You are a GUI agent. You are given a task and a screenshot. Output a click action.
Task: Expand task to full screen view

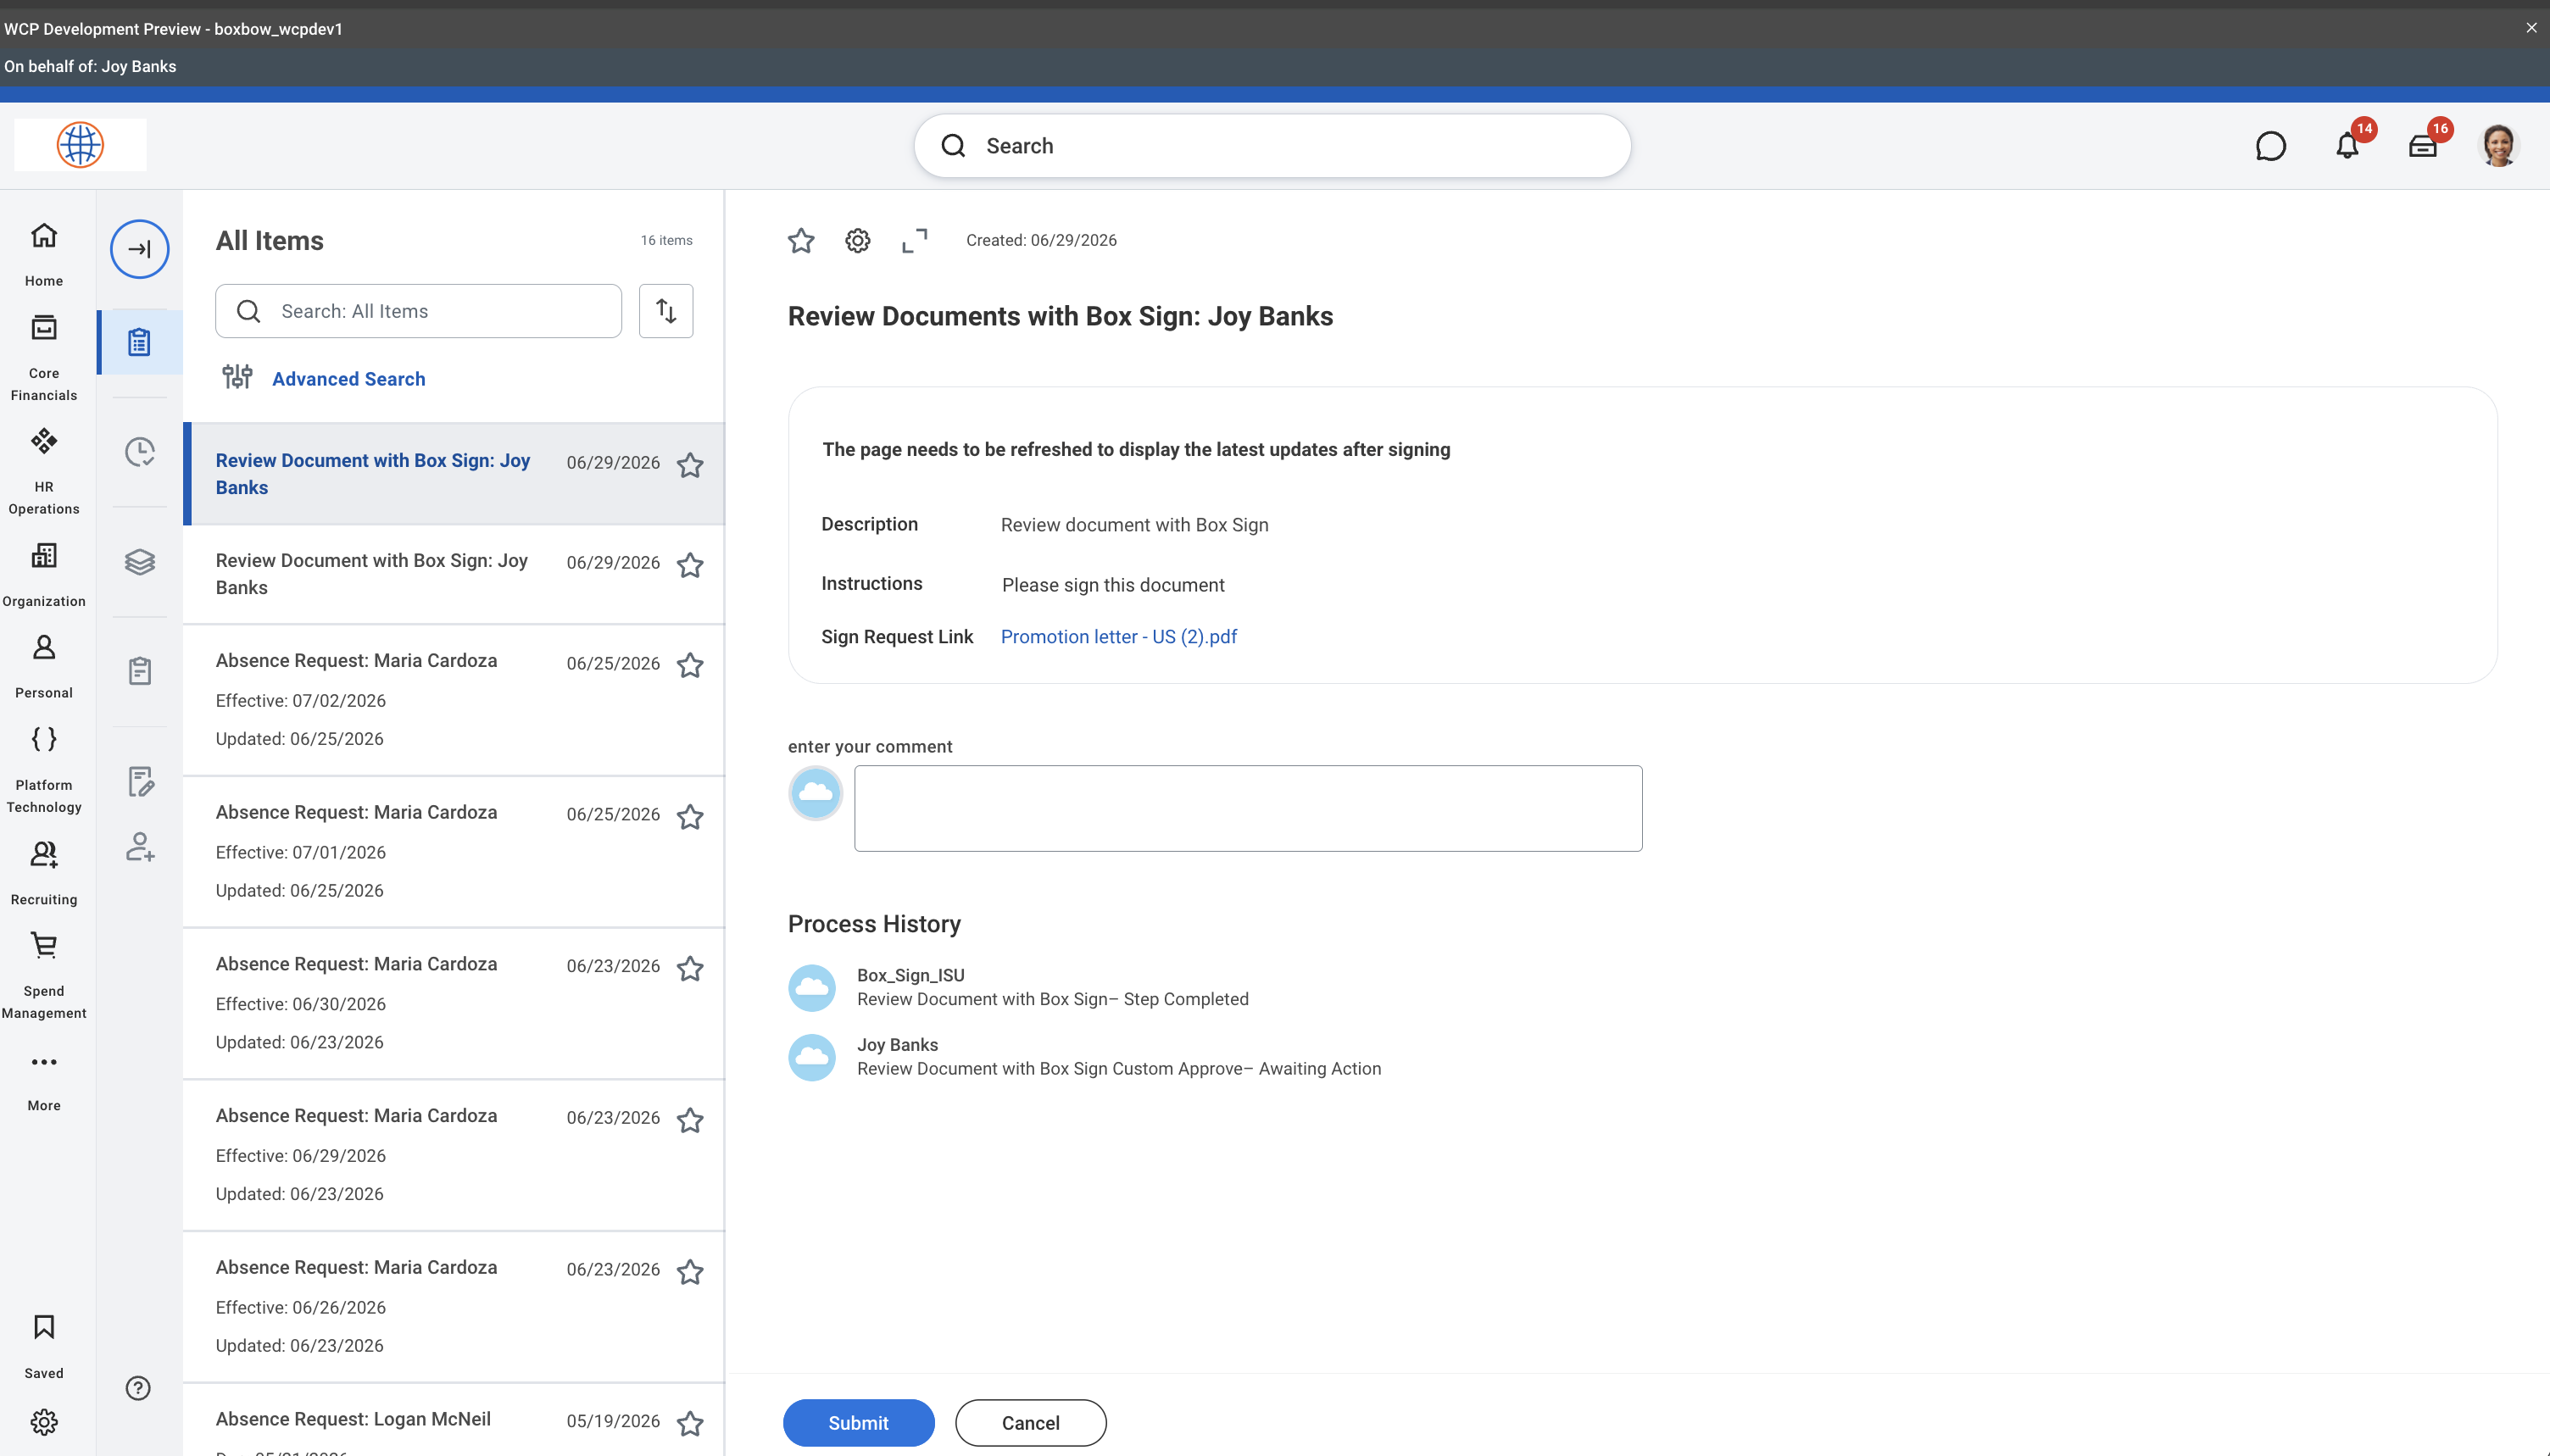tap(915, 241)
